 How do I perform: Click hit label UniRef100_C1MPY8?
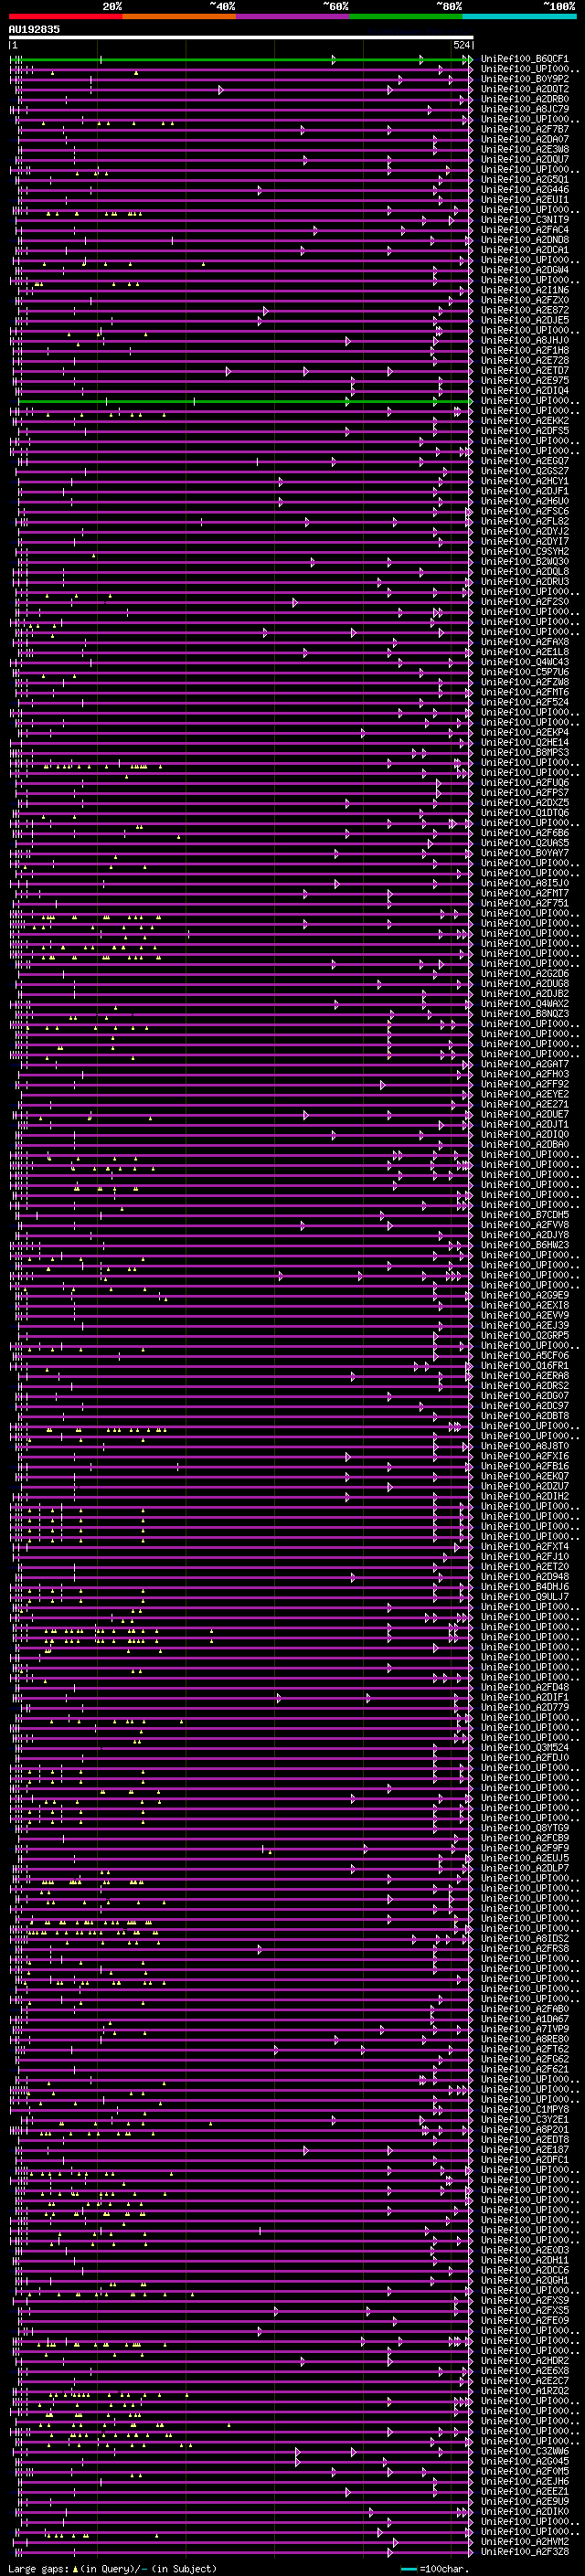524,2109
